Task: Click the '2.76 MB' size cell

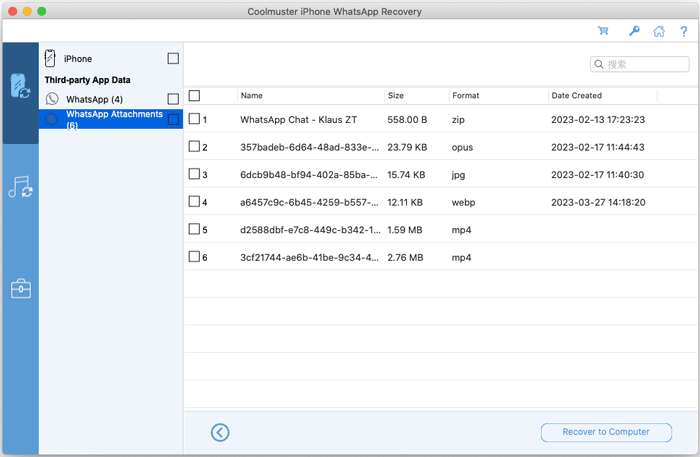Action: pos(405,258)
